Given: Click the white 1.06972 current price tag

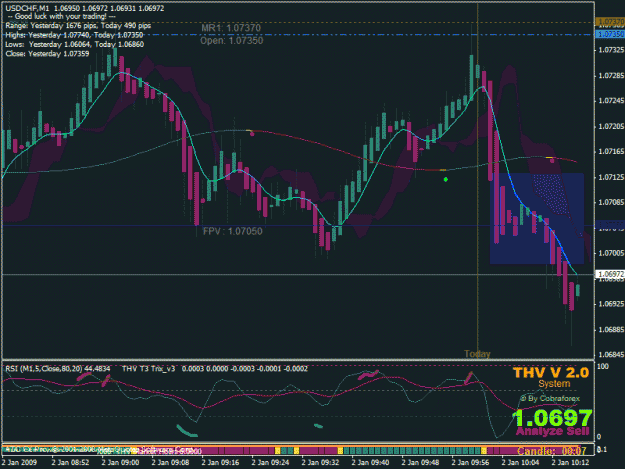Looking at the screenshot, I should tap(610, 274).
